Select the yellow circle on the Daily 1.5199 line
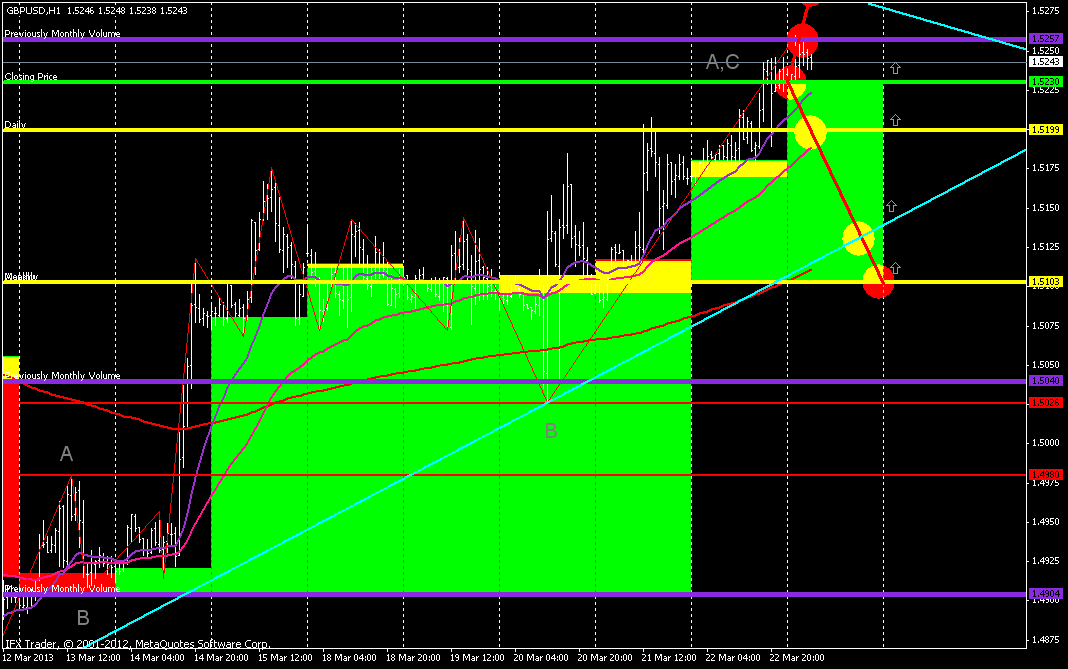 [x=810, y=132]
